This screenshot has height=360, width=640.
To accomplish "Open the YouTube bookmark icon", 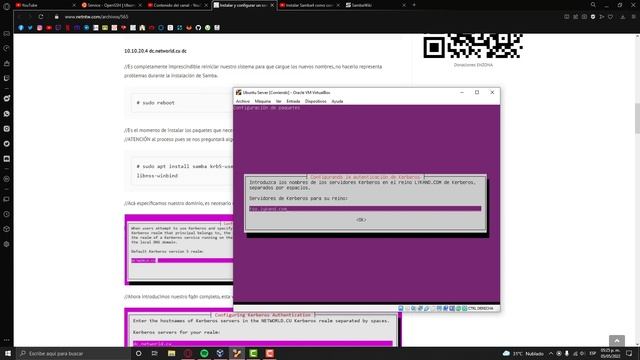I will point(49,28).
